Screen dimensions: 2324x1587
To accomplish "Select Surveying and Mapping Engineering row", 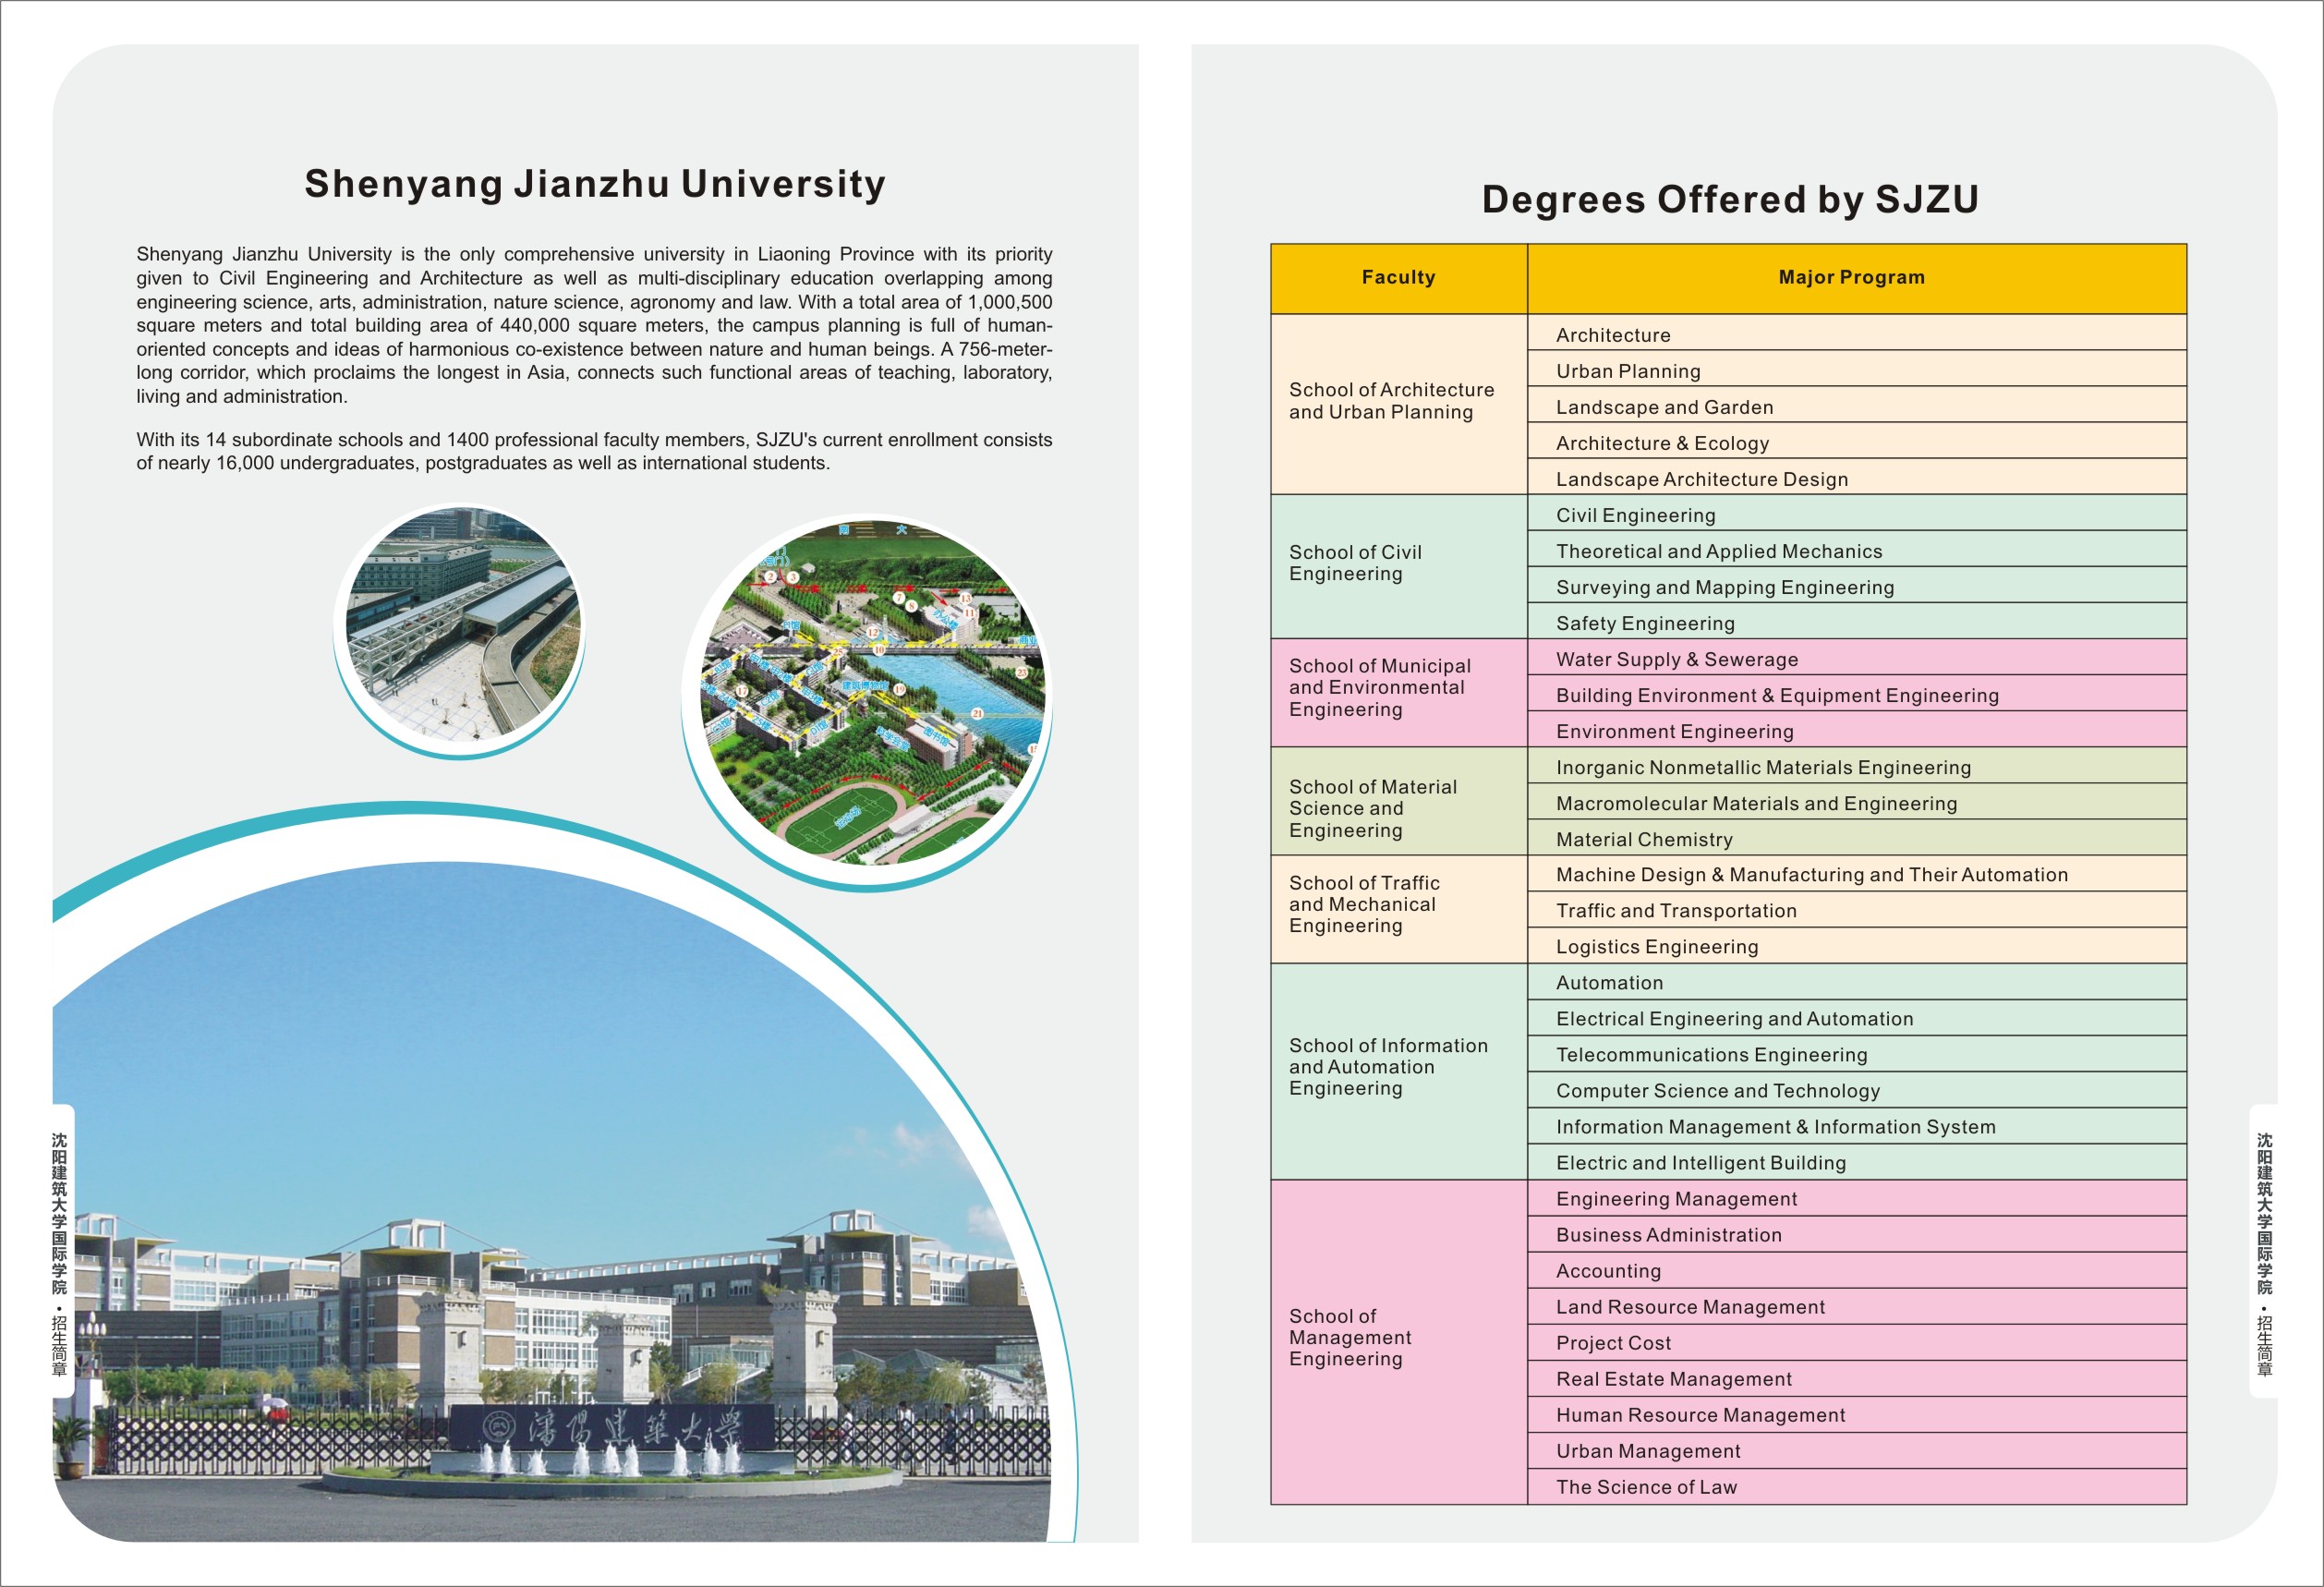I will pos(1857,584).
